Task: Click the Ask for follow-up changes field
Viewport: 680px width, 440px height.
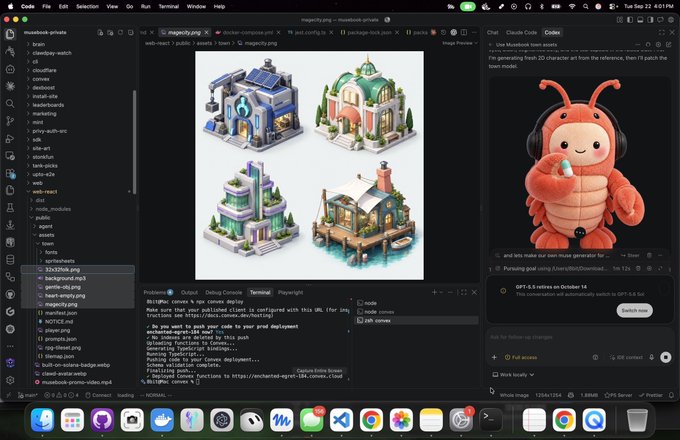Action: pos(579,337)
